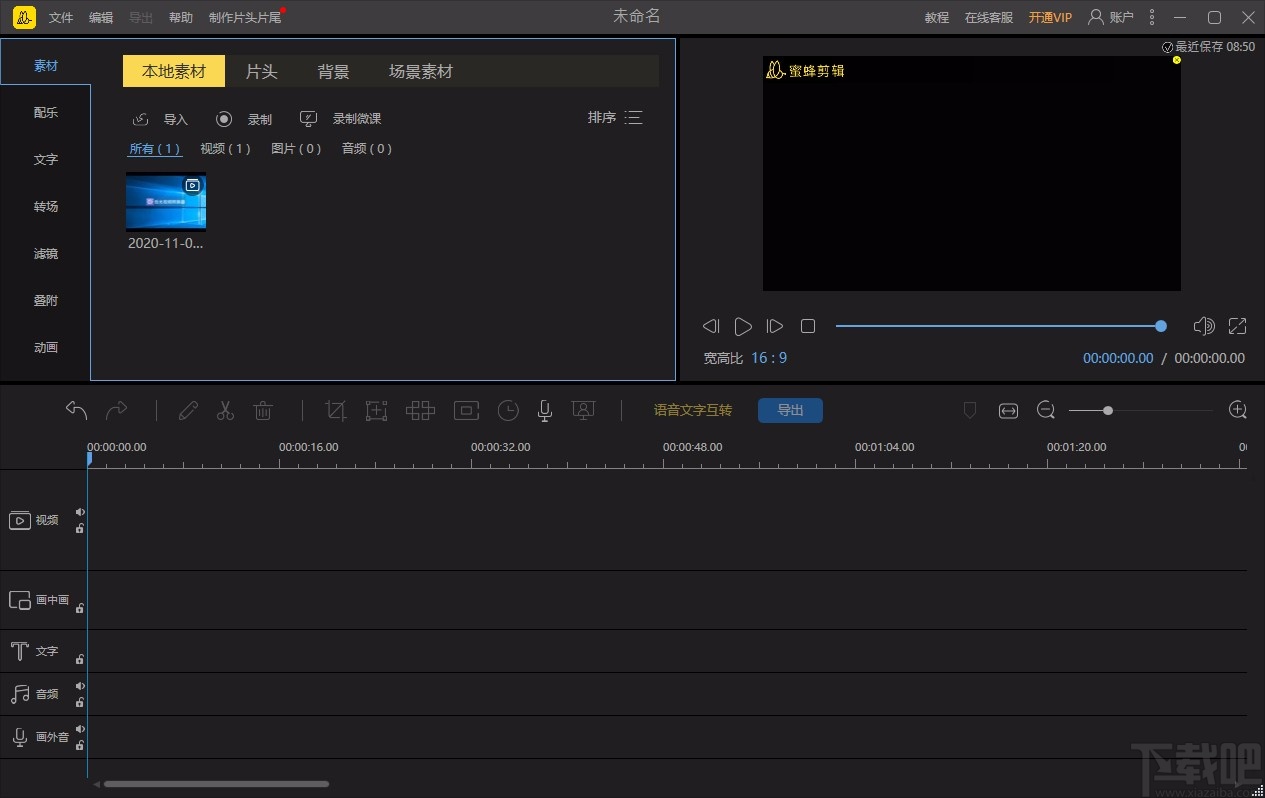Viewport: 1265px width, 798px height.
Task: Click the microphone voice-over record icon
Action: point(545,410)
